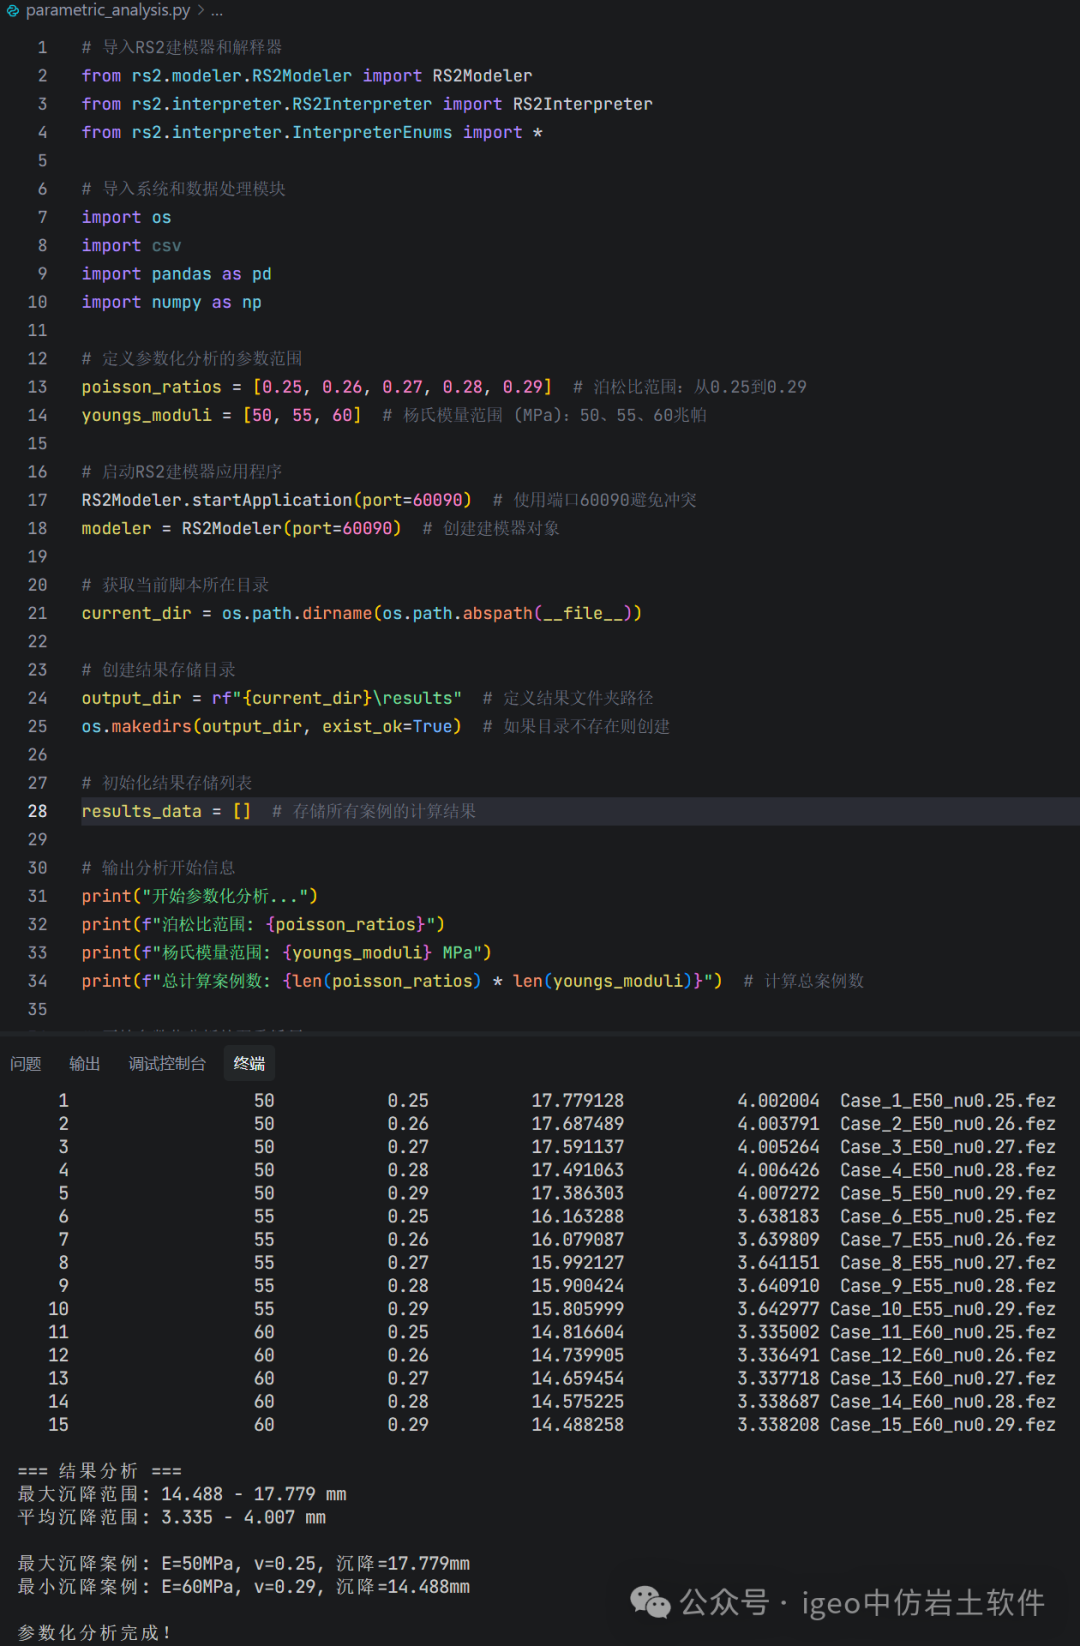Click line number 17 in the gutter
1080x1646 pixels.
37,500
